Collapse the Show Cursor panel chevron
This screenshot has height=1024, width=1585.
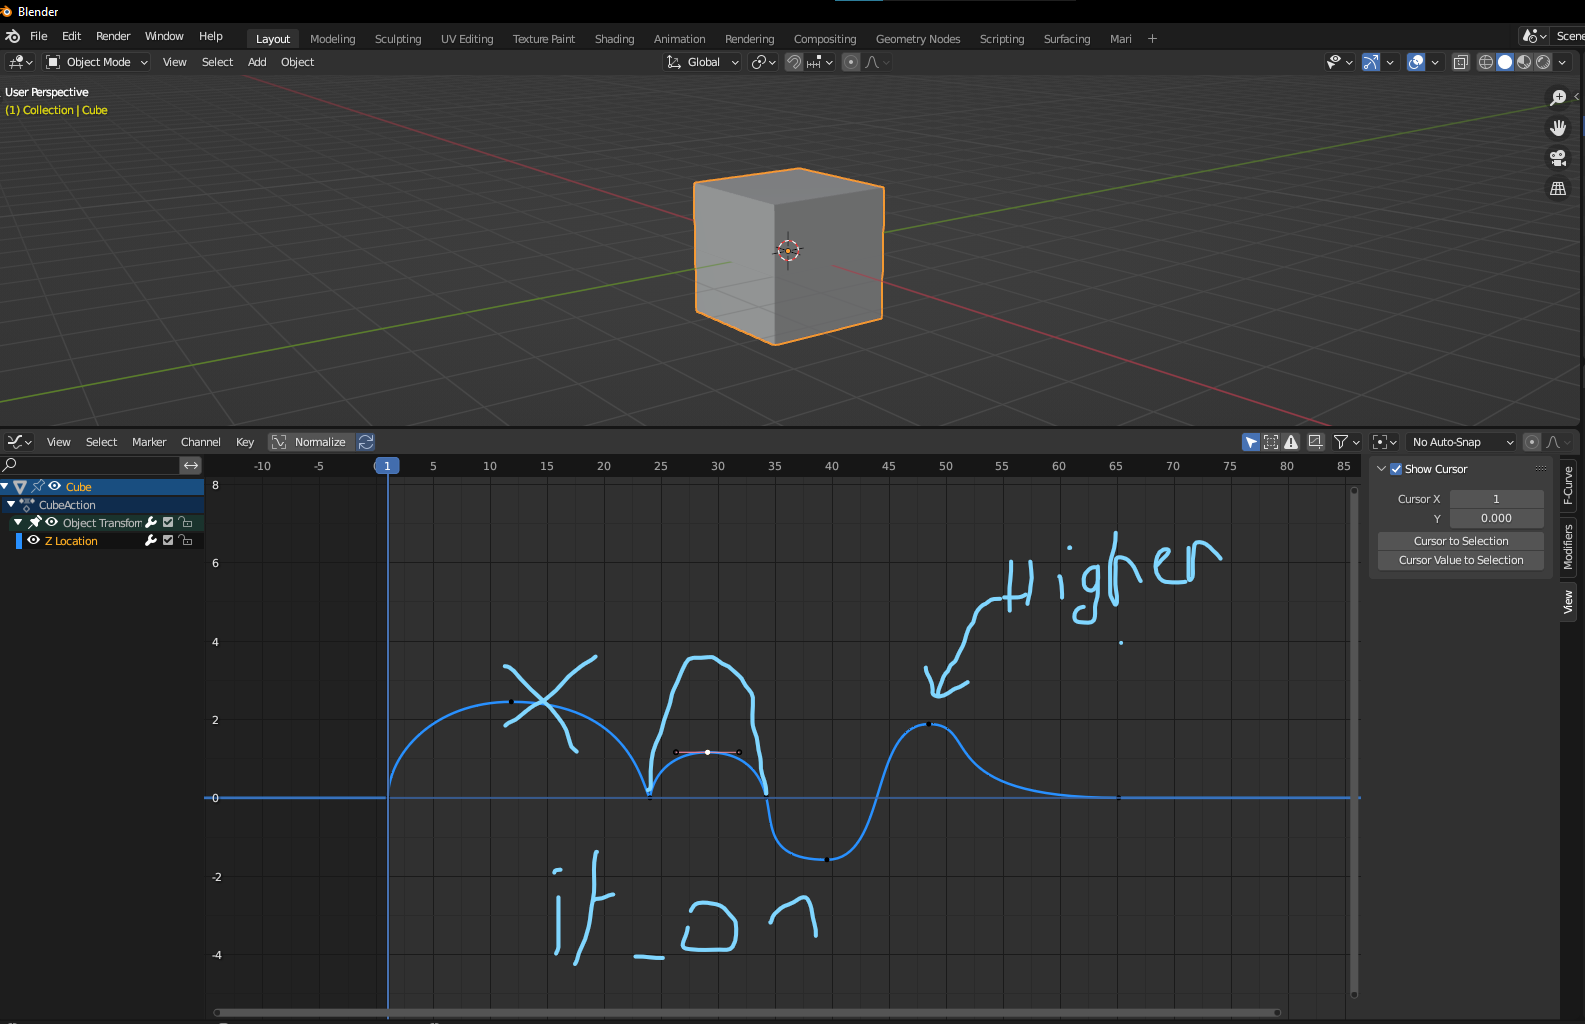pos(1381,469)
